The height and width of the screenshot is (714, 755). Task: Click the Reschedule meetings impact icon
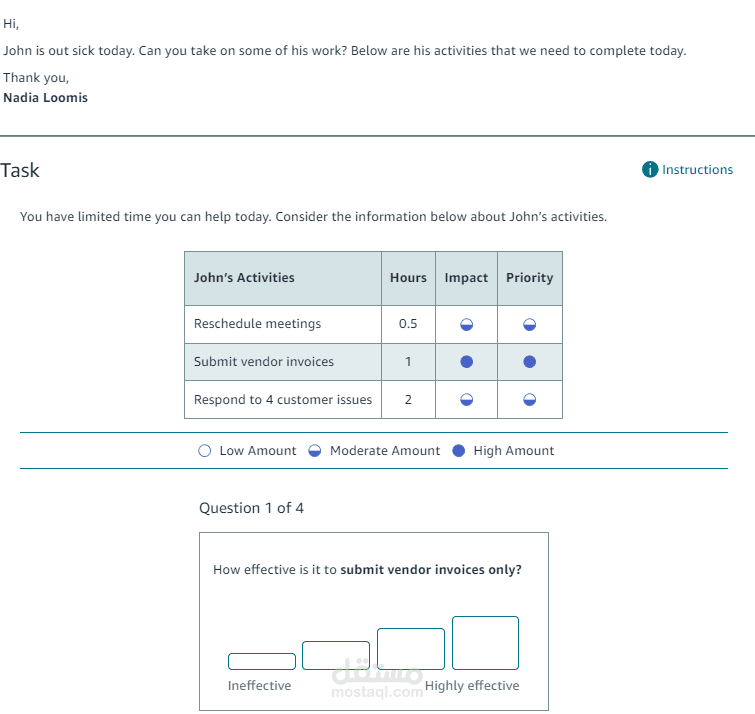pyautogui.click(x=467, y=325)
